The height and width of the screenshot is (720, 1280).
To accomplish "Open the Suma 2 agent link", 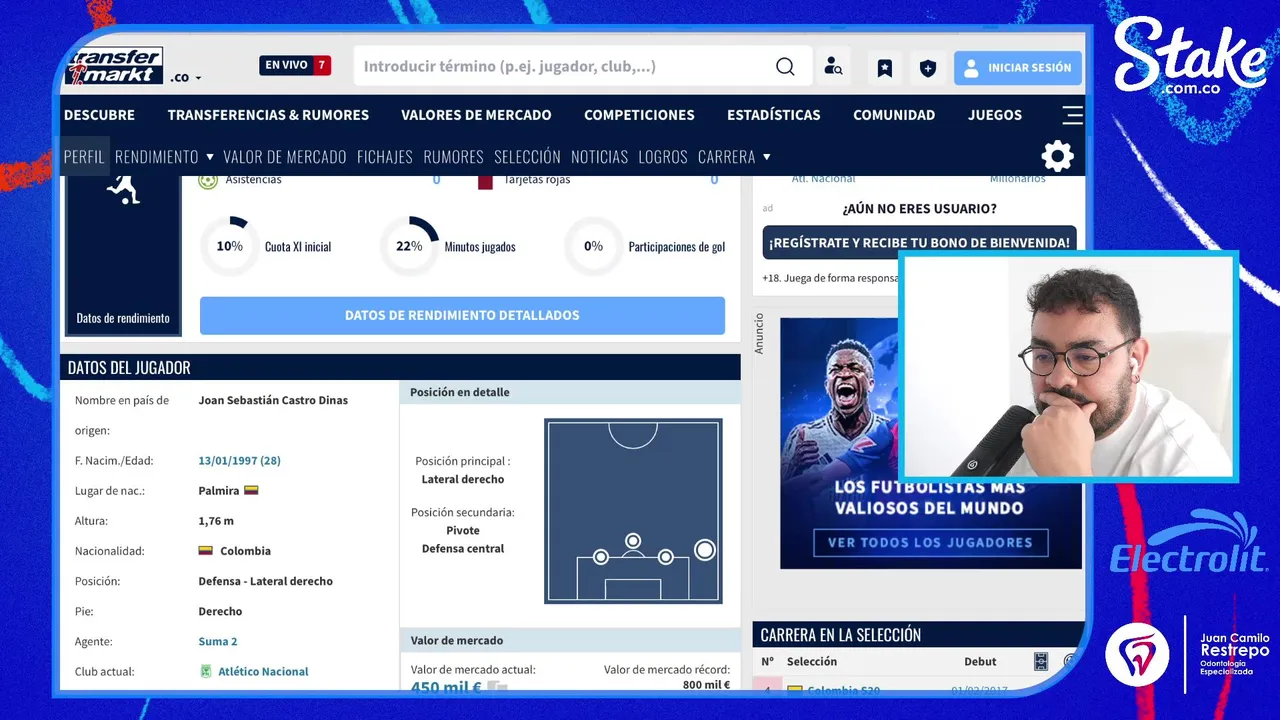I will (x=218, y=641).
